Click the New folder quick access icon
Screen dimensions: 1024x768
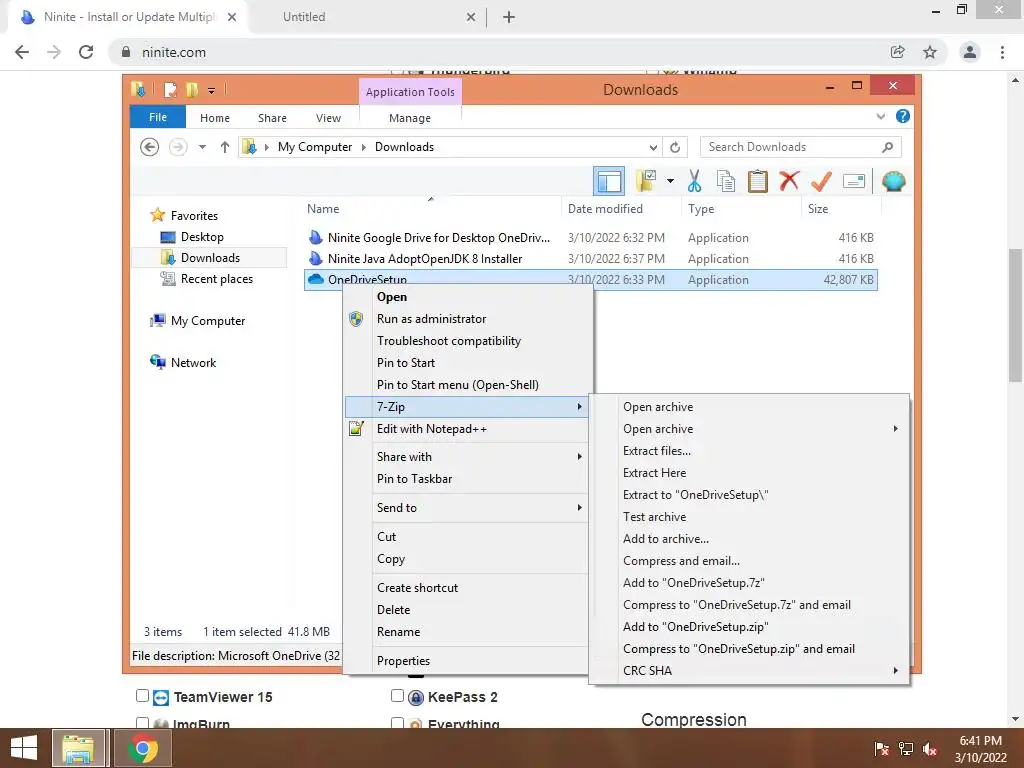pyautogui.click(x=192, y=89)
